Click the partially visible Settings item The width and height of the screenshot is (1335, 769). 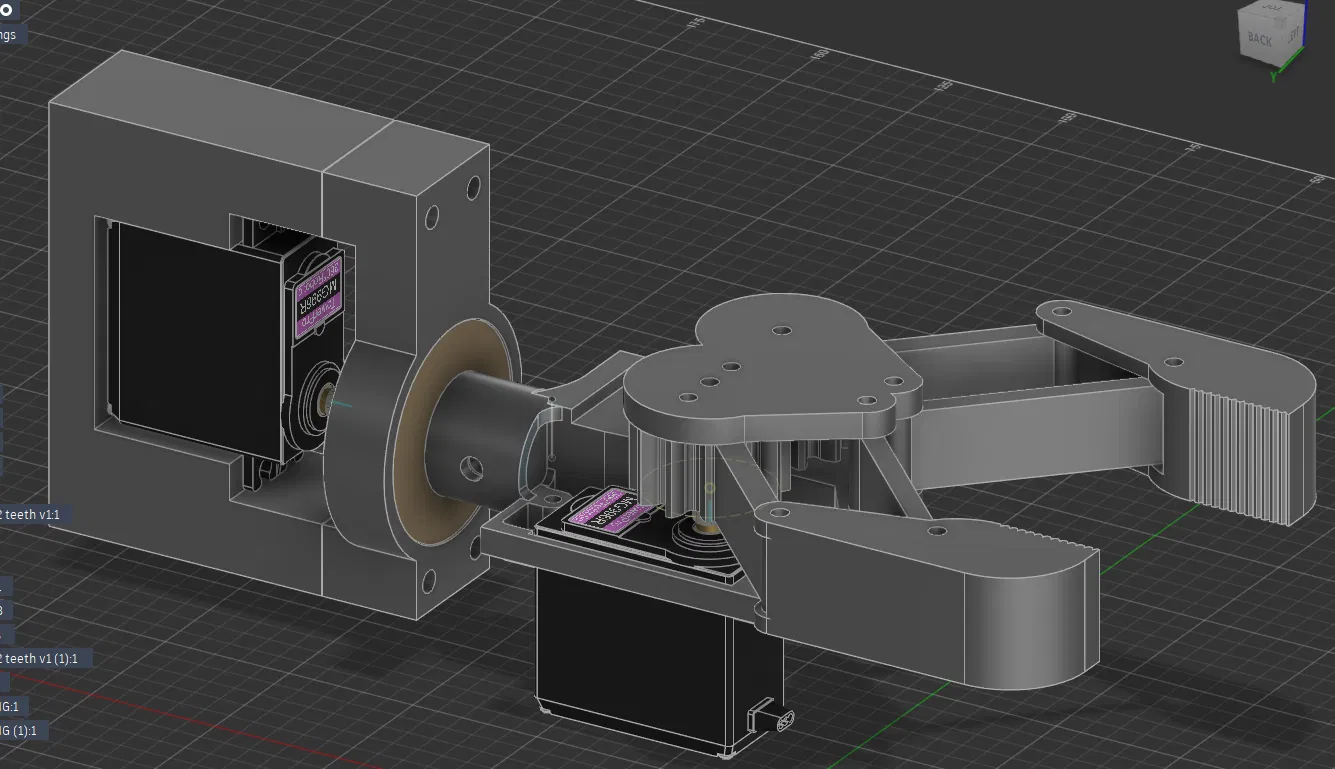(12, 35)
